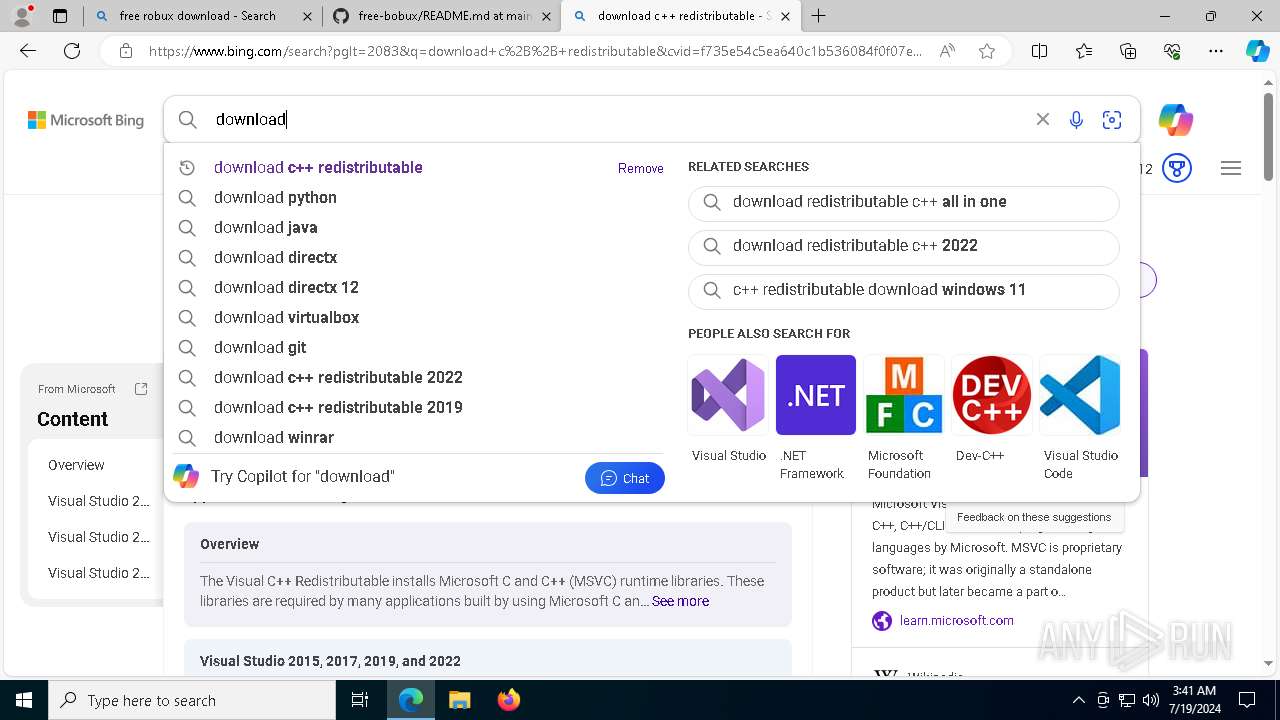Show hidden system tray icons

[x=1078, y=700]
